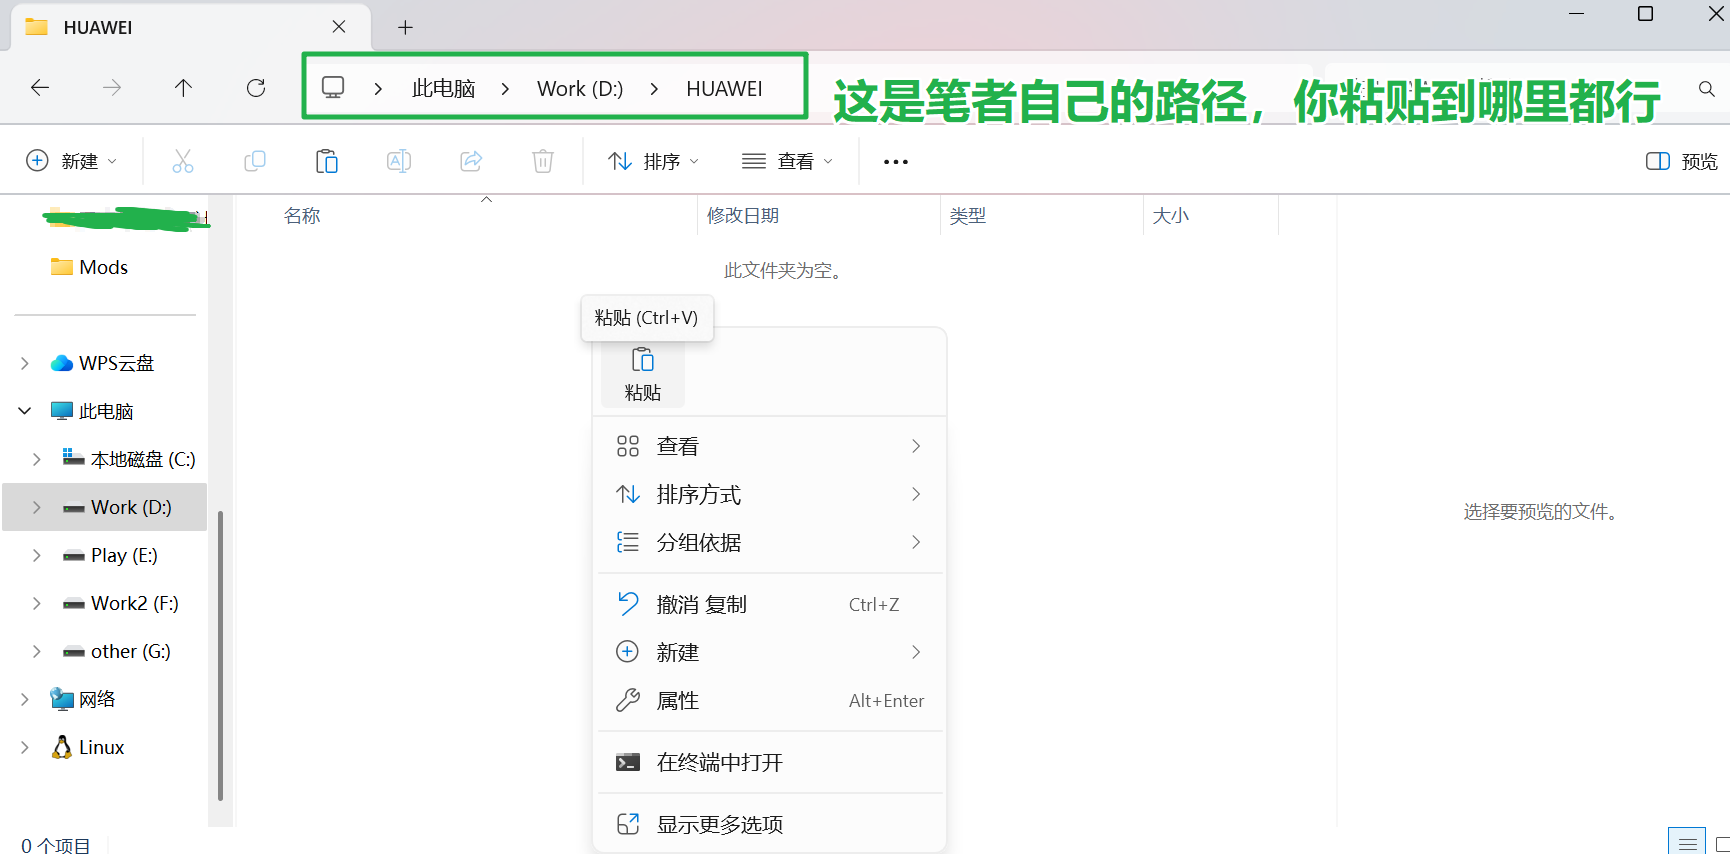
Task: Go back using the back arrow
Action: coord(40,88)
